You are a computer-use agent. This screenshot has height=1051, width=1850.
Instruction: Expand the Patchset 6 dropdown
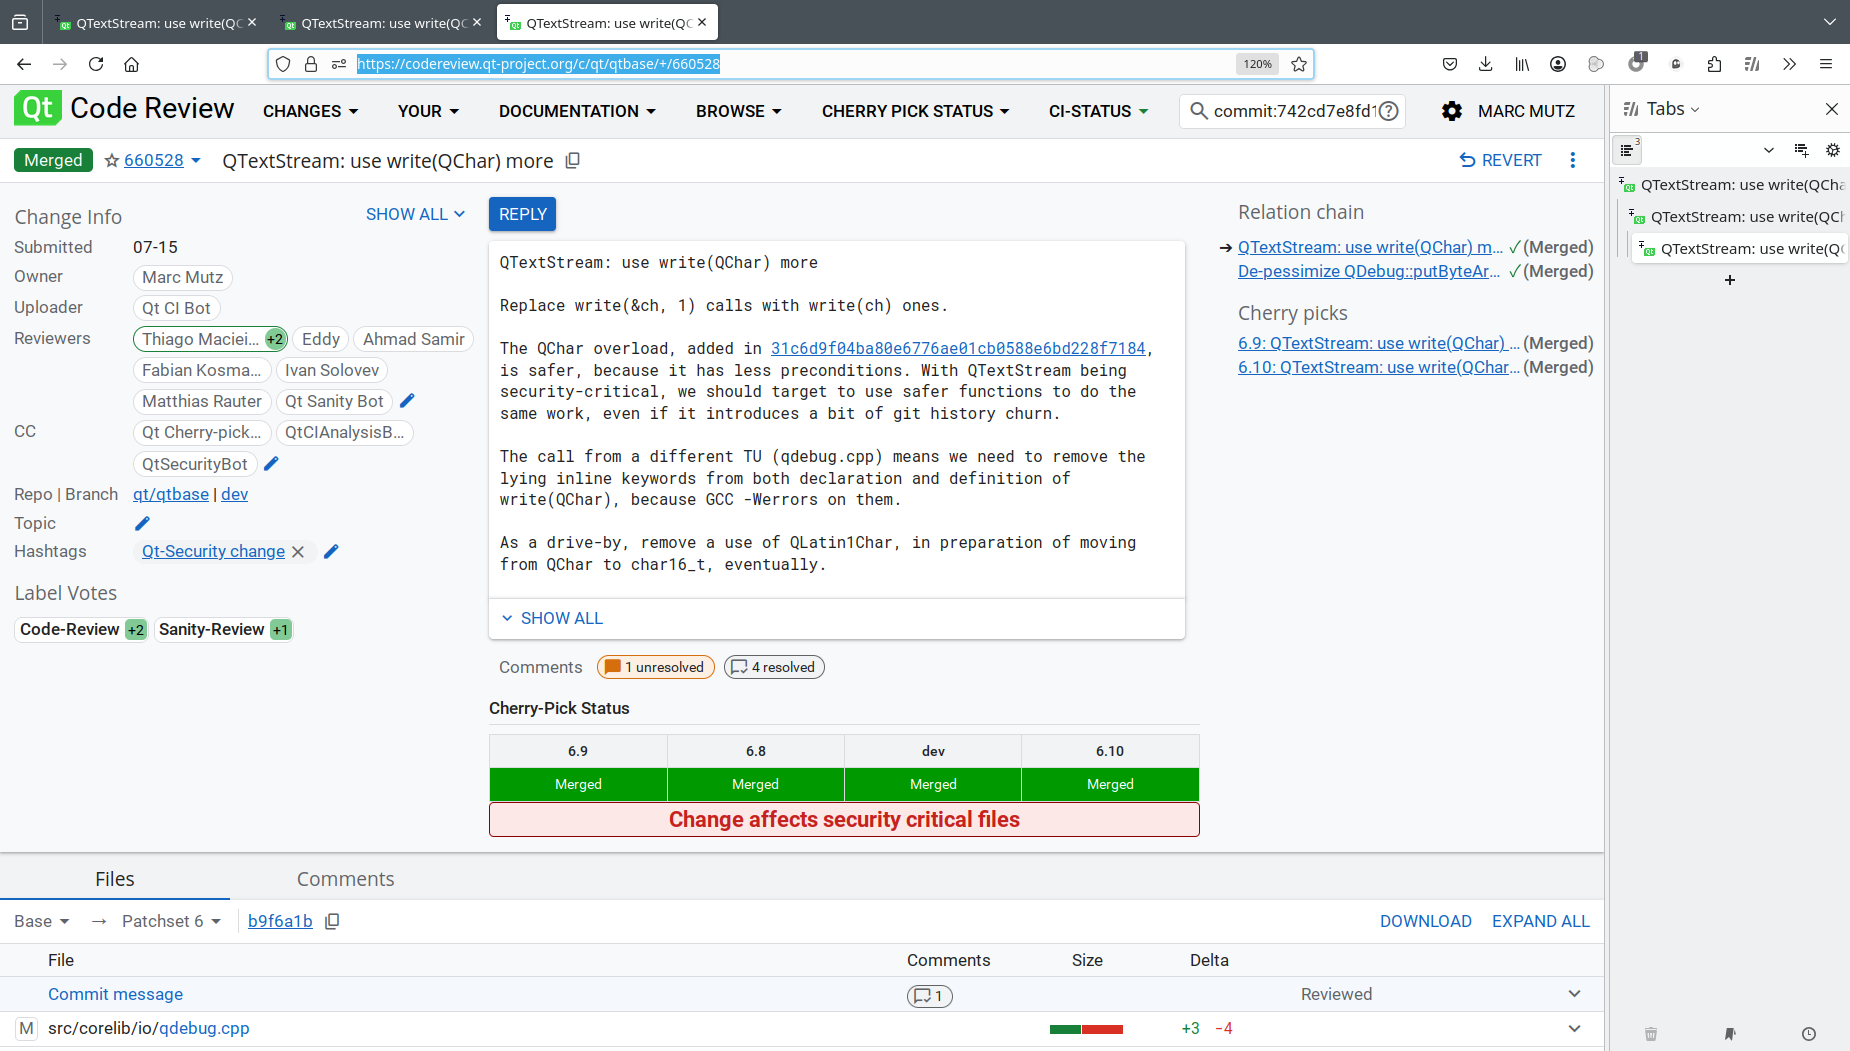pyautogui.click(x=171, y=921)
